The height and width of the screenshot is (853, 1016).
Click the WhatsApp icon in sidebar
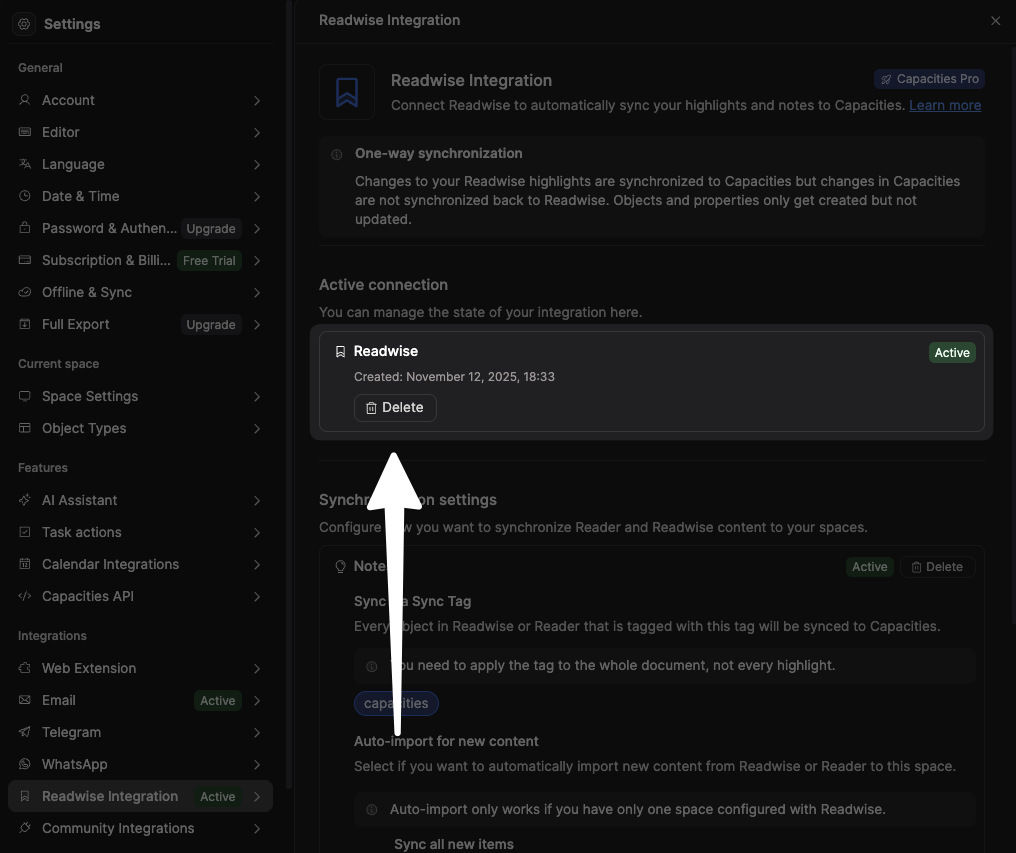tap(25, 764)
